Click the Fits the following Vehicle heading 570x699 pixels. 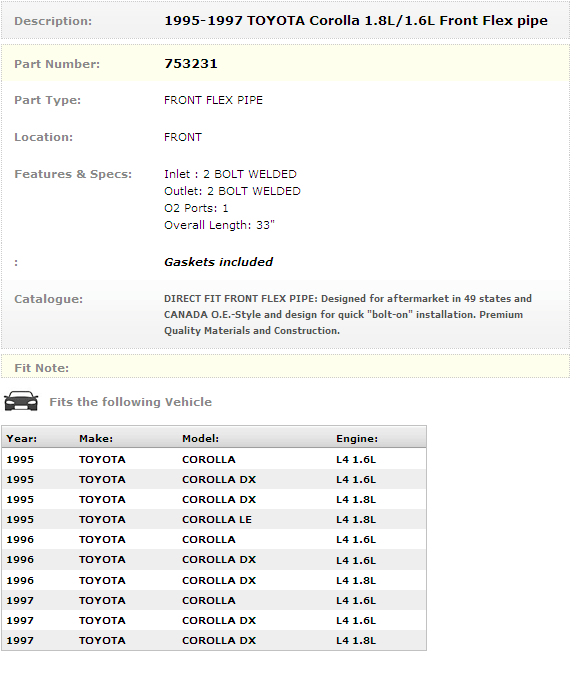click(x=131, y=402)
